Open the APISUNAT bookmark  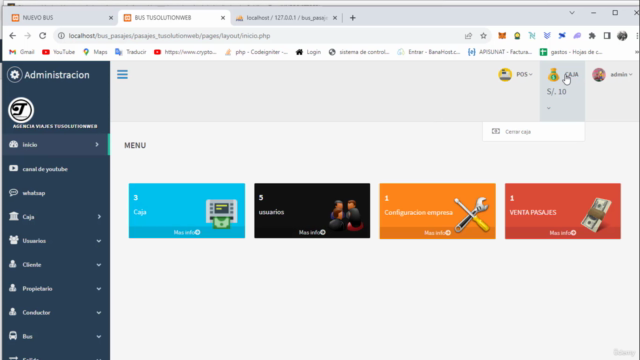500,52
